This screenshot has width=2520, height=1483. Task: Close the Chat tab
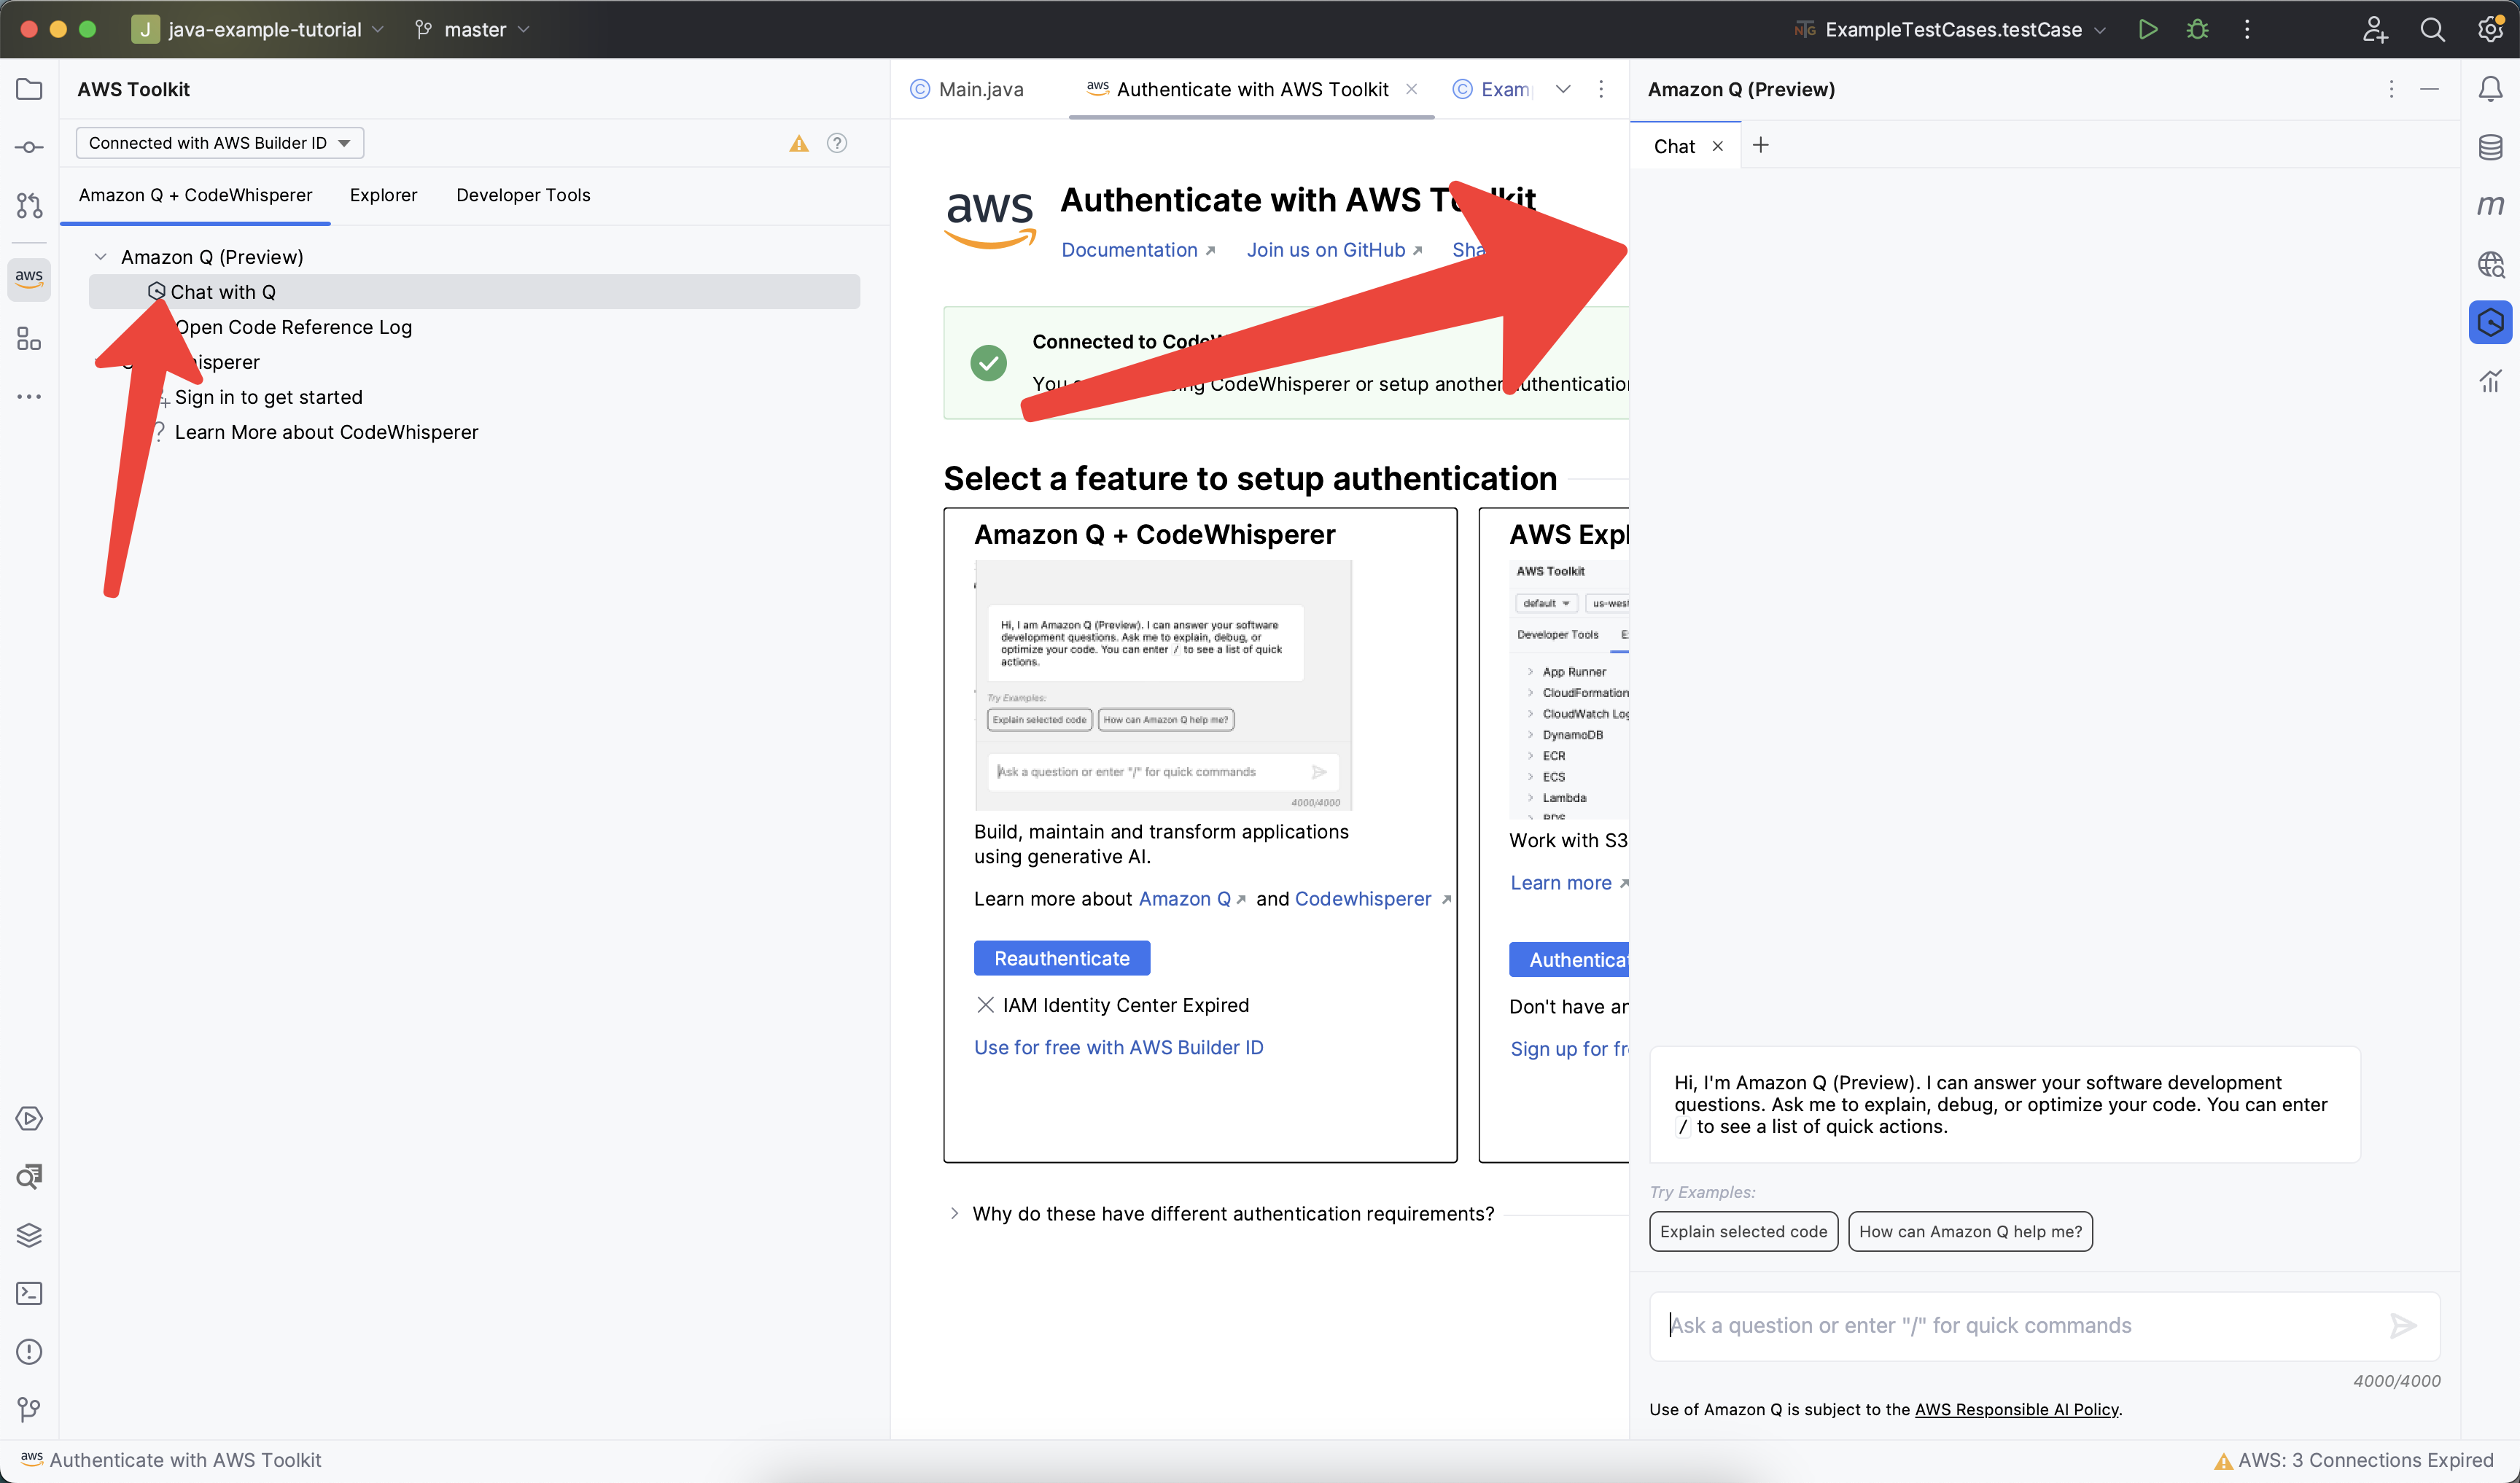coord(1717,146)
